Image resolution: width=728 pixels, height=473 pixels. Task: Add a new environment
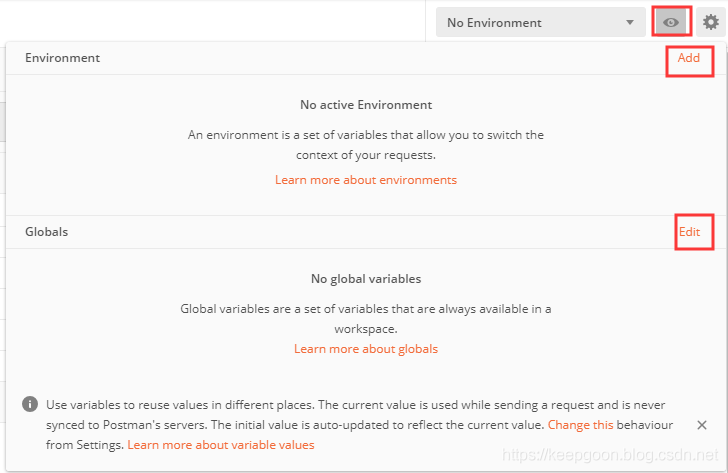click(689, 58)
